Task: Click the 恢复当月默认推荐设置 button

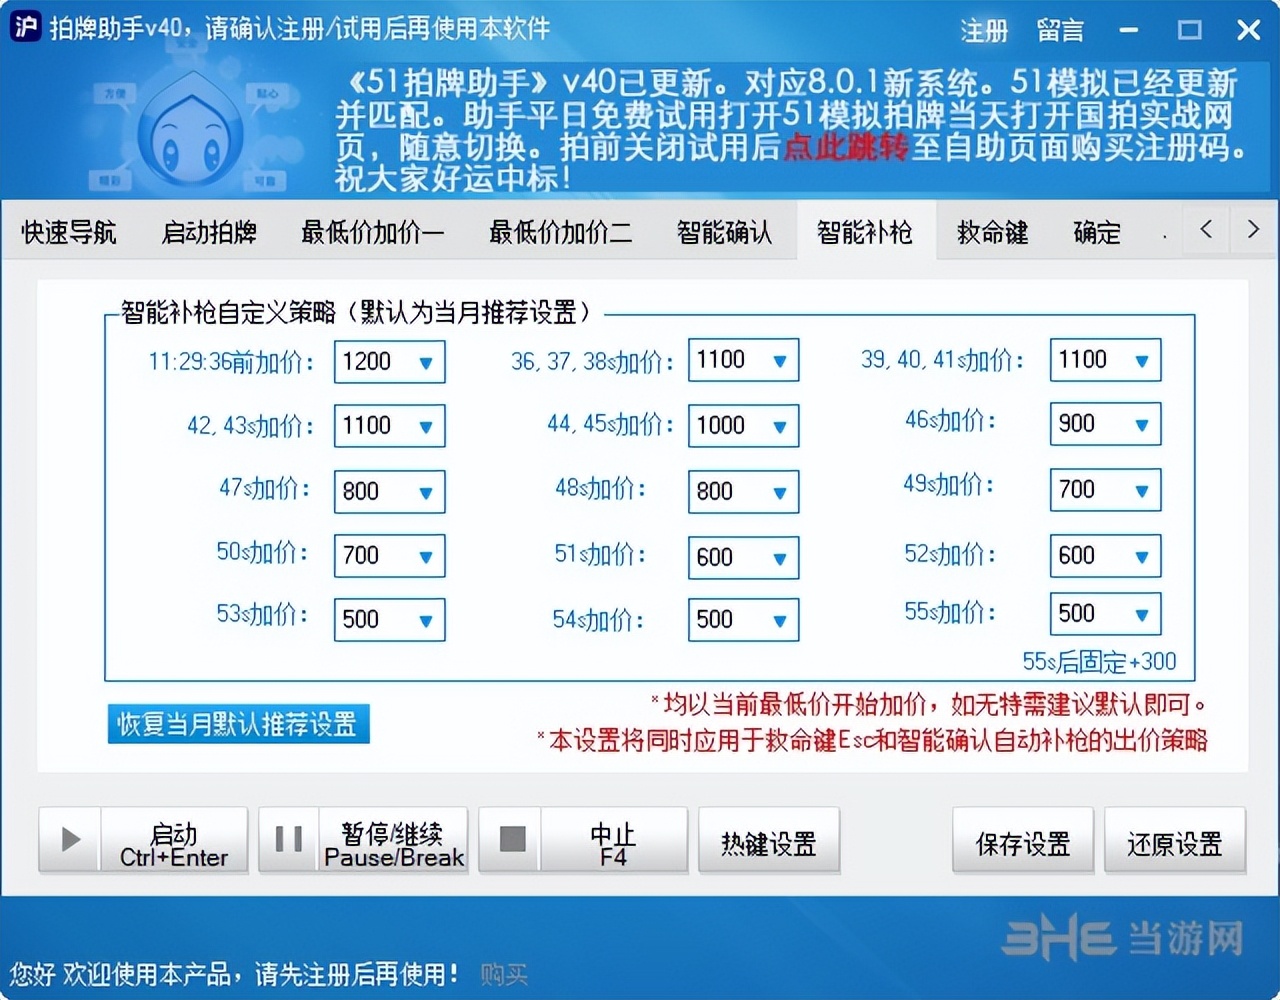Action: 239,724
